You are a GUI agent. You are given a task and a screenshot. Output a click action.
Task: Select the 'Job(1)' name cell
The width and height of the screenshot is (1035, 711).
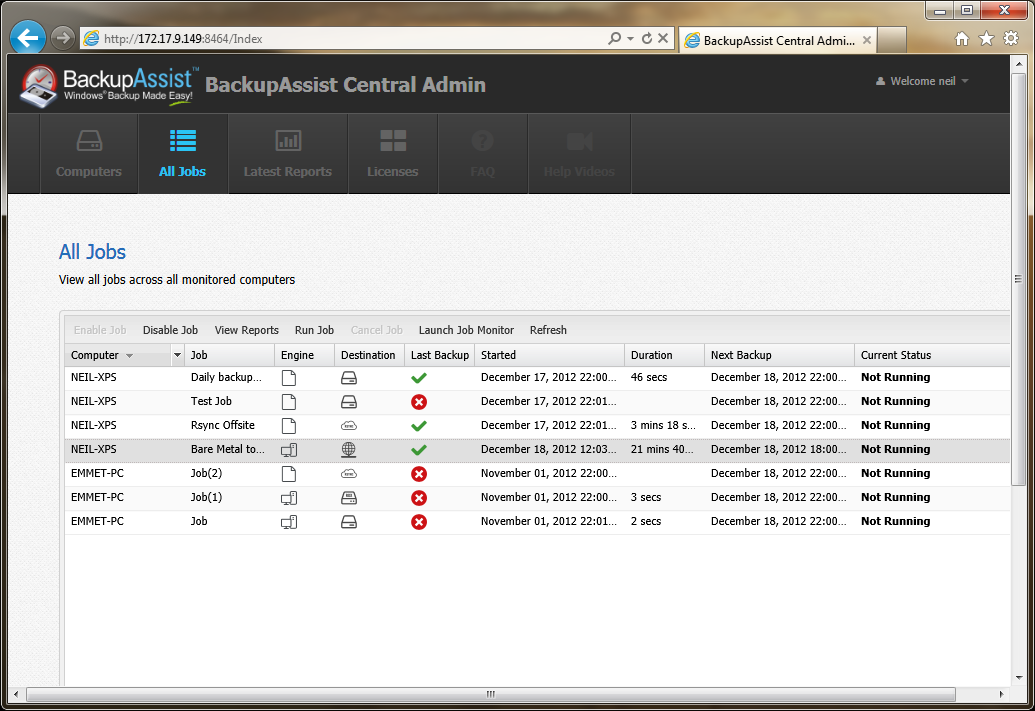coord(230,498)
